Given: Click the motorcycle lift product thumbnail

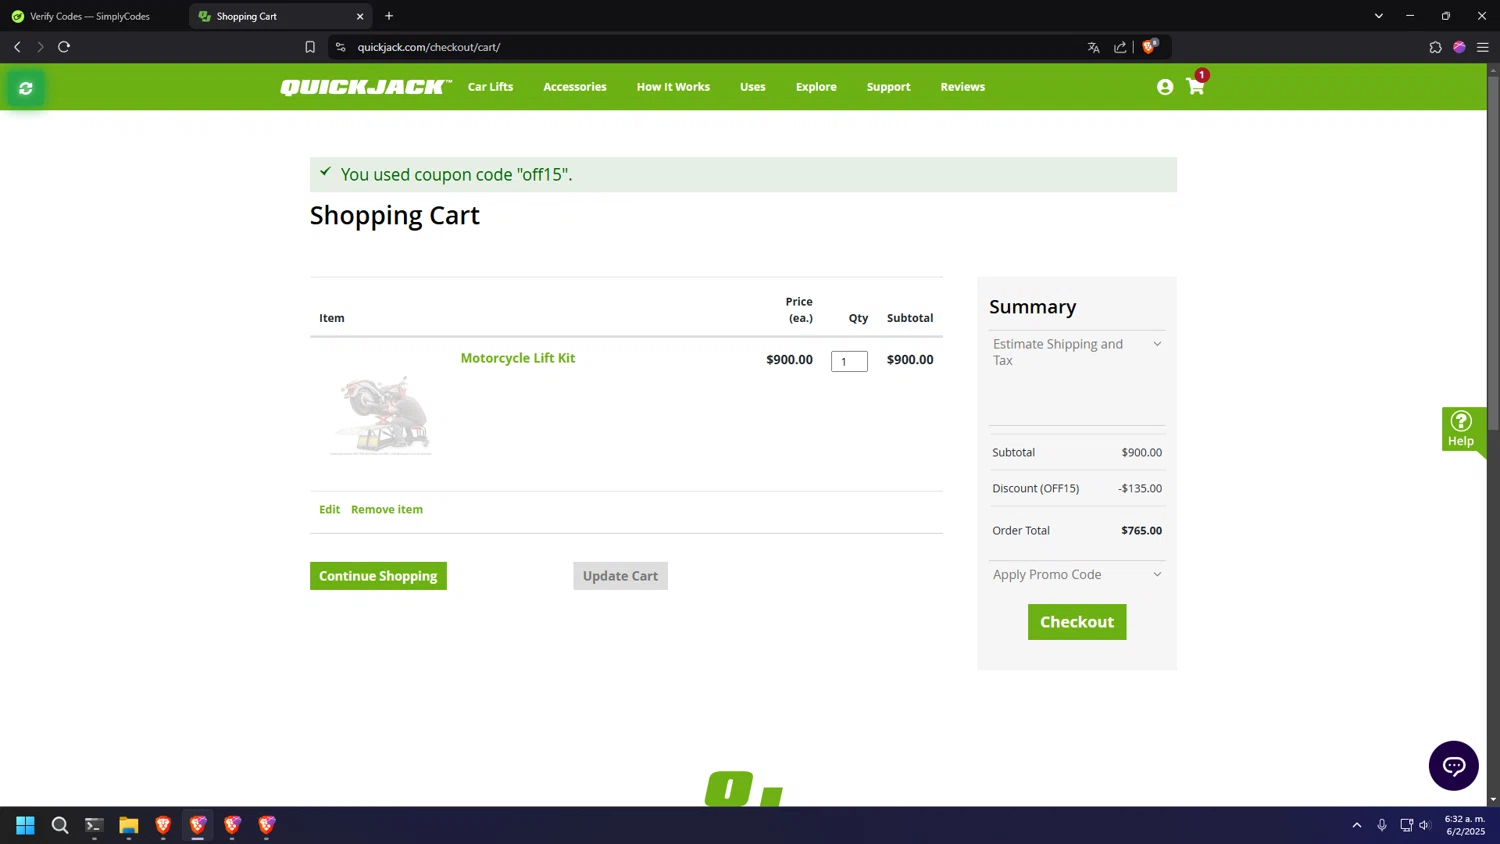Looking at the screenshot, I should pos(381,415).
